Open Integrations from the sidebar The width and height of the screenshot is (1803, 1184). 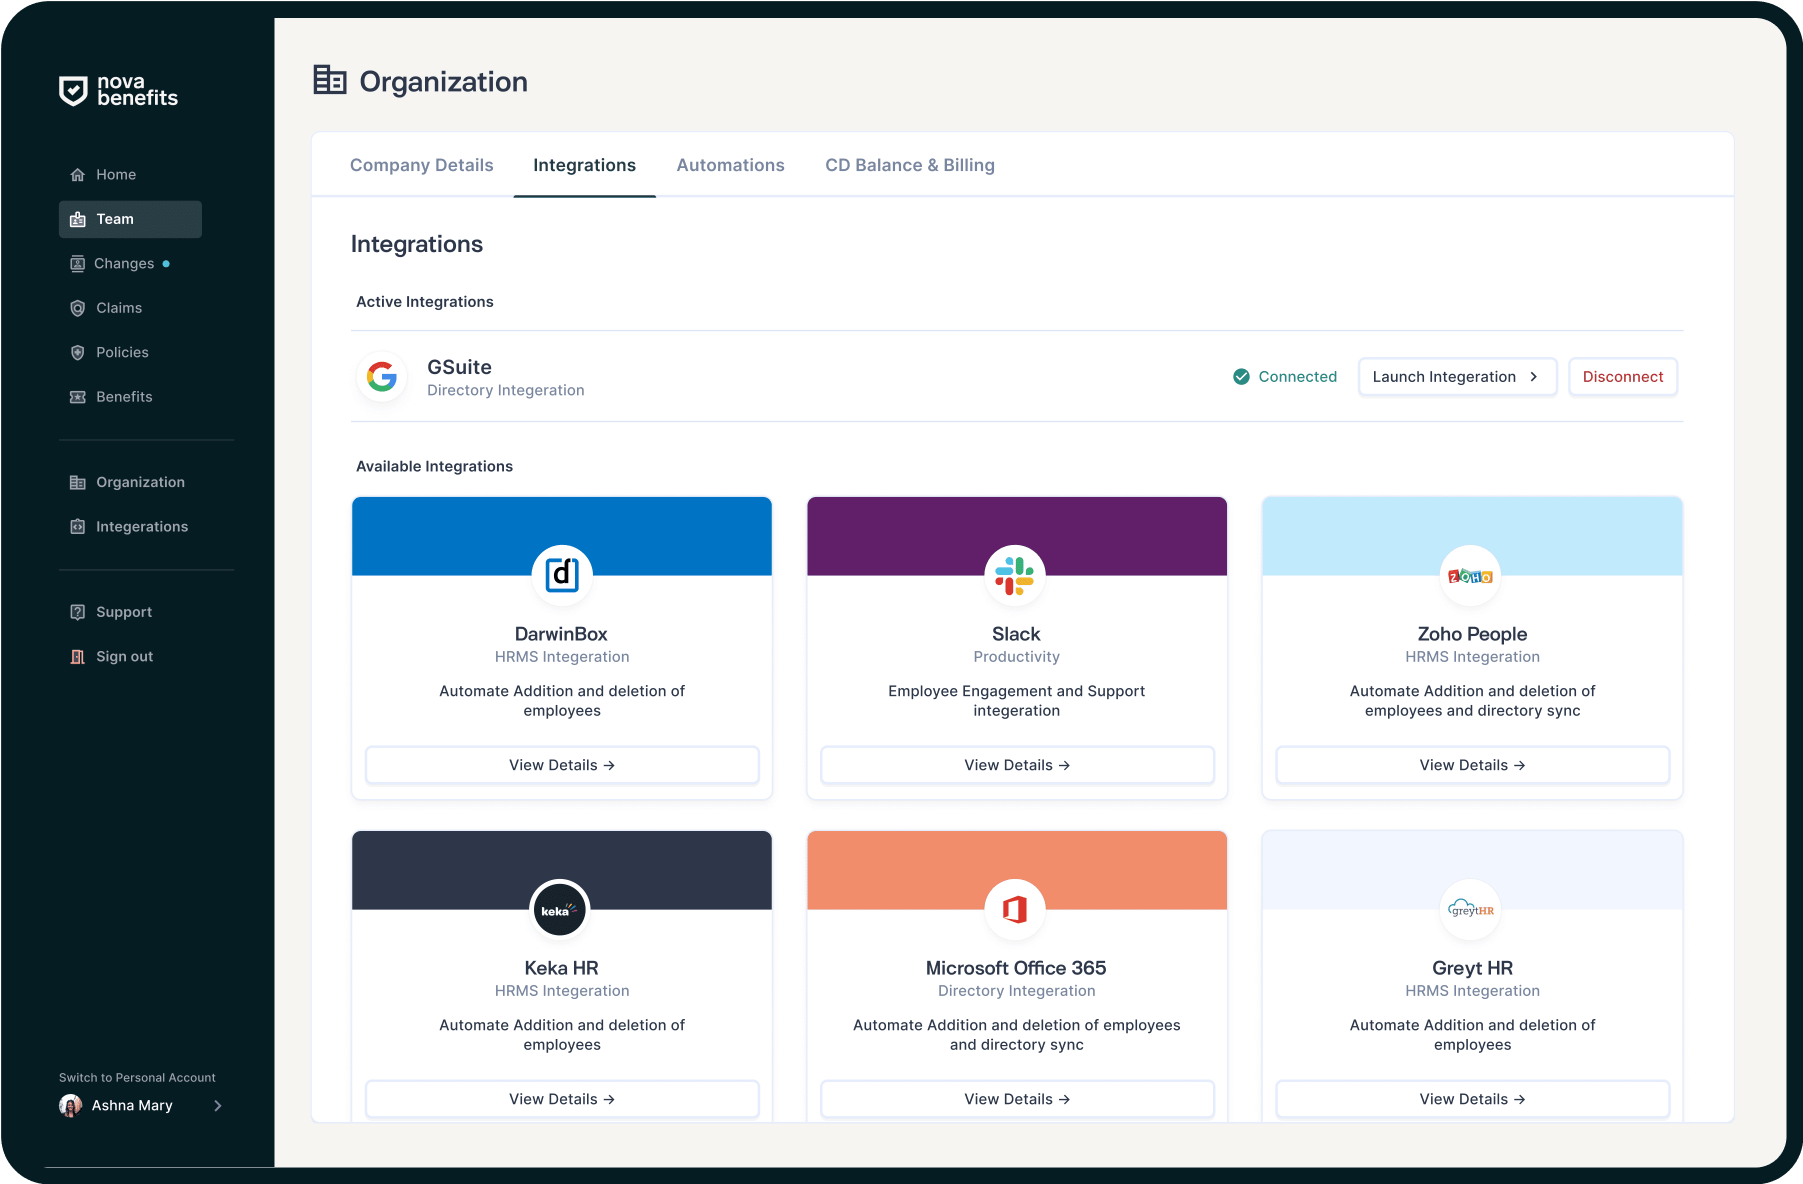click(141, 526)
